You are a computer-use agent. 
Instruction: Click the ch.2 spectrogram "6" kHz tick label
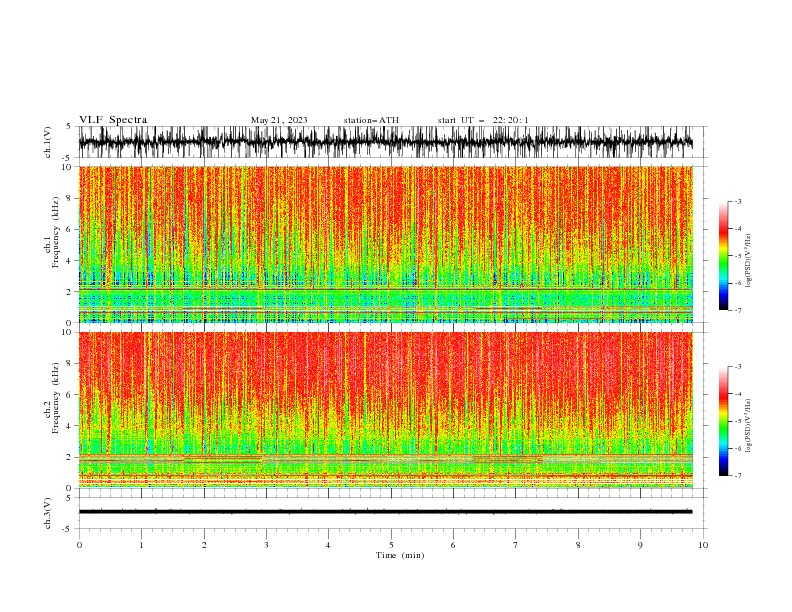coord(71,394)
